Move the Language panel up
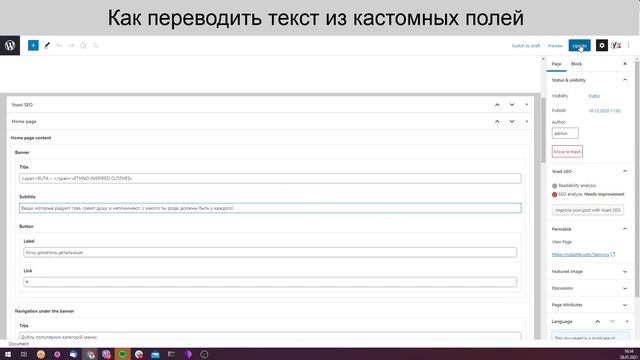 (598, 322)
